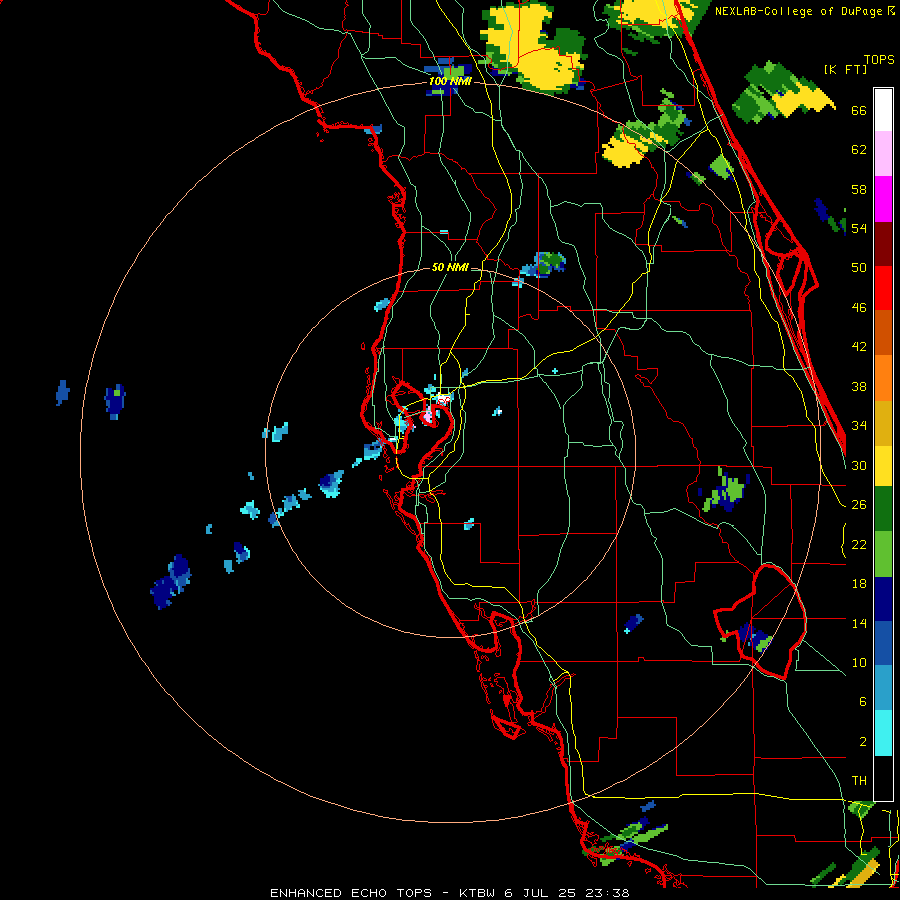Click the "46" legend value
900x900 pixels.
(x=859, y=308)
